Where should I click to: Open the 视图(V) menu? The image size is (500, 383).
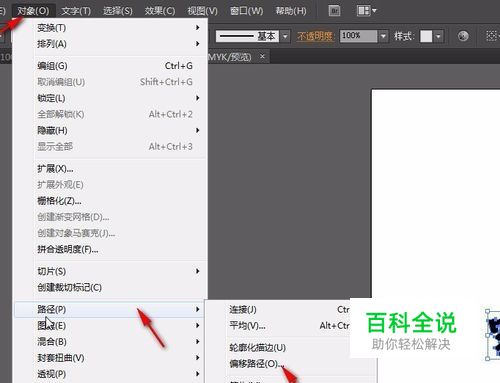coord(202,11)
